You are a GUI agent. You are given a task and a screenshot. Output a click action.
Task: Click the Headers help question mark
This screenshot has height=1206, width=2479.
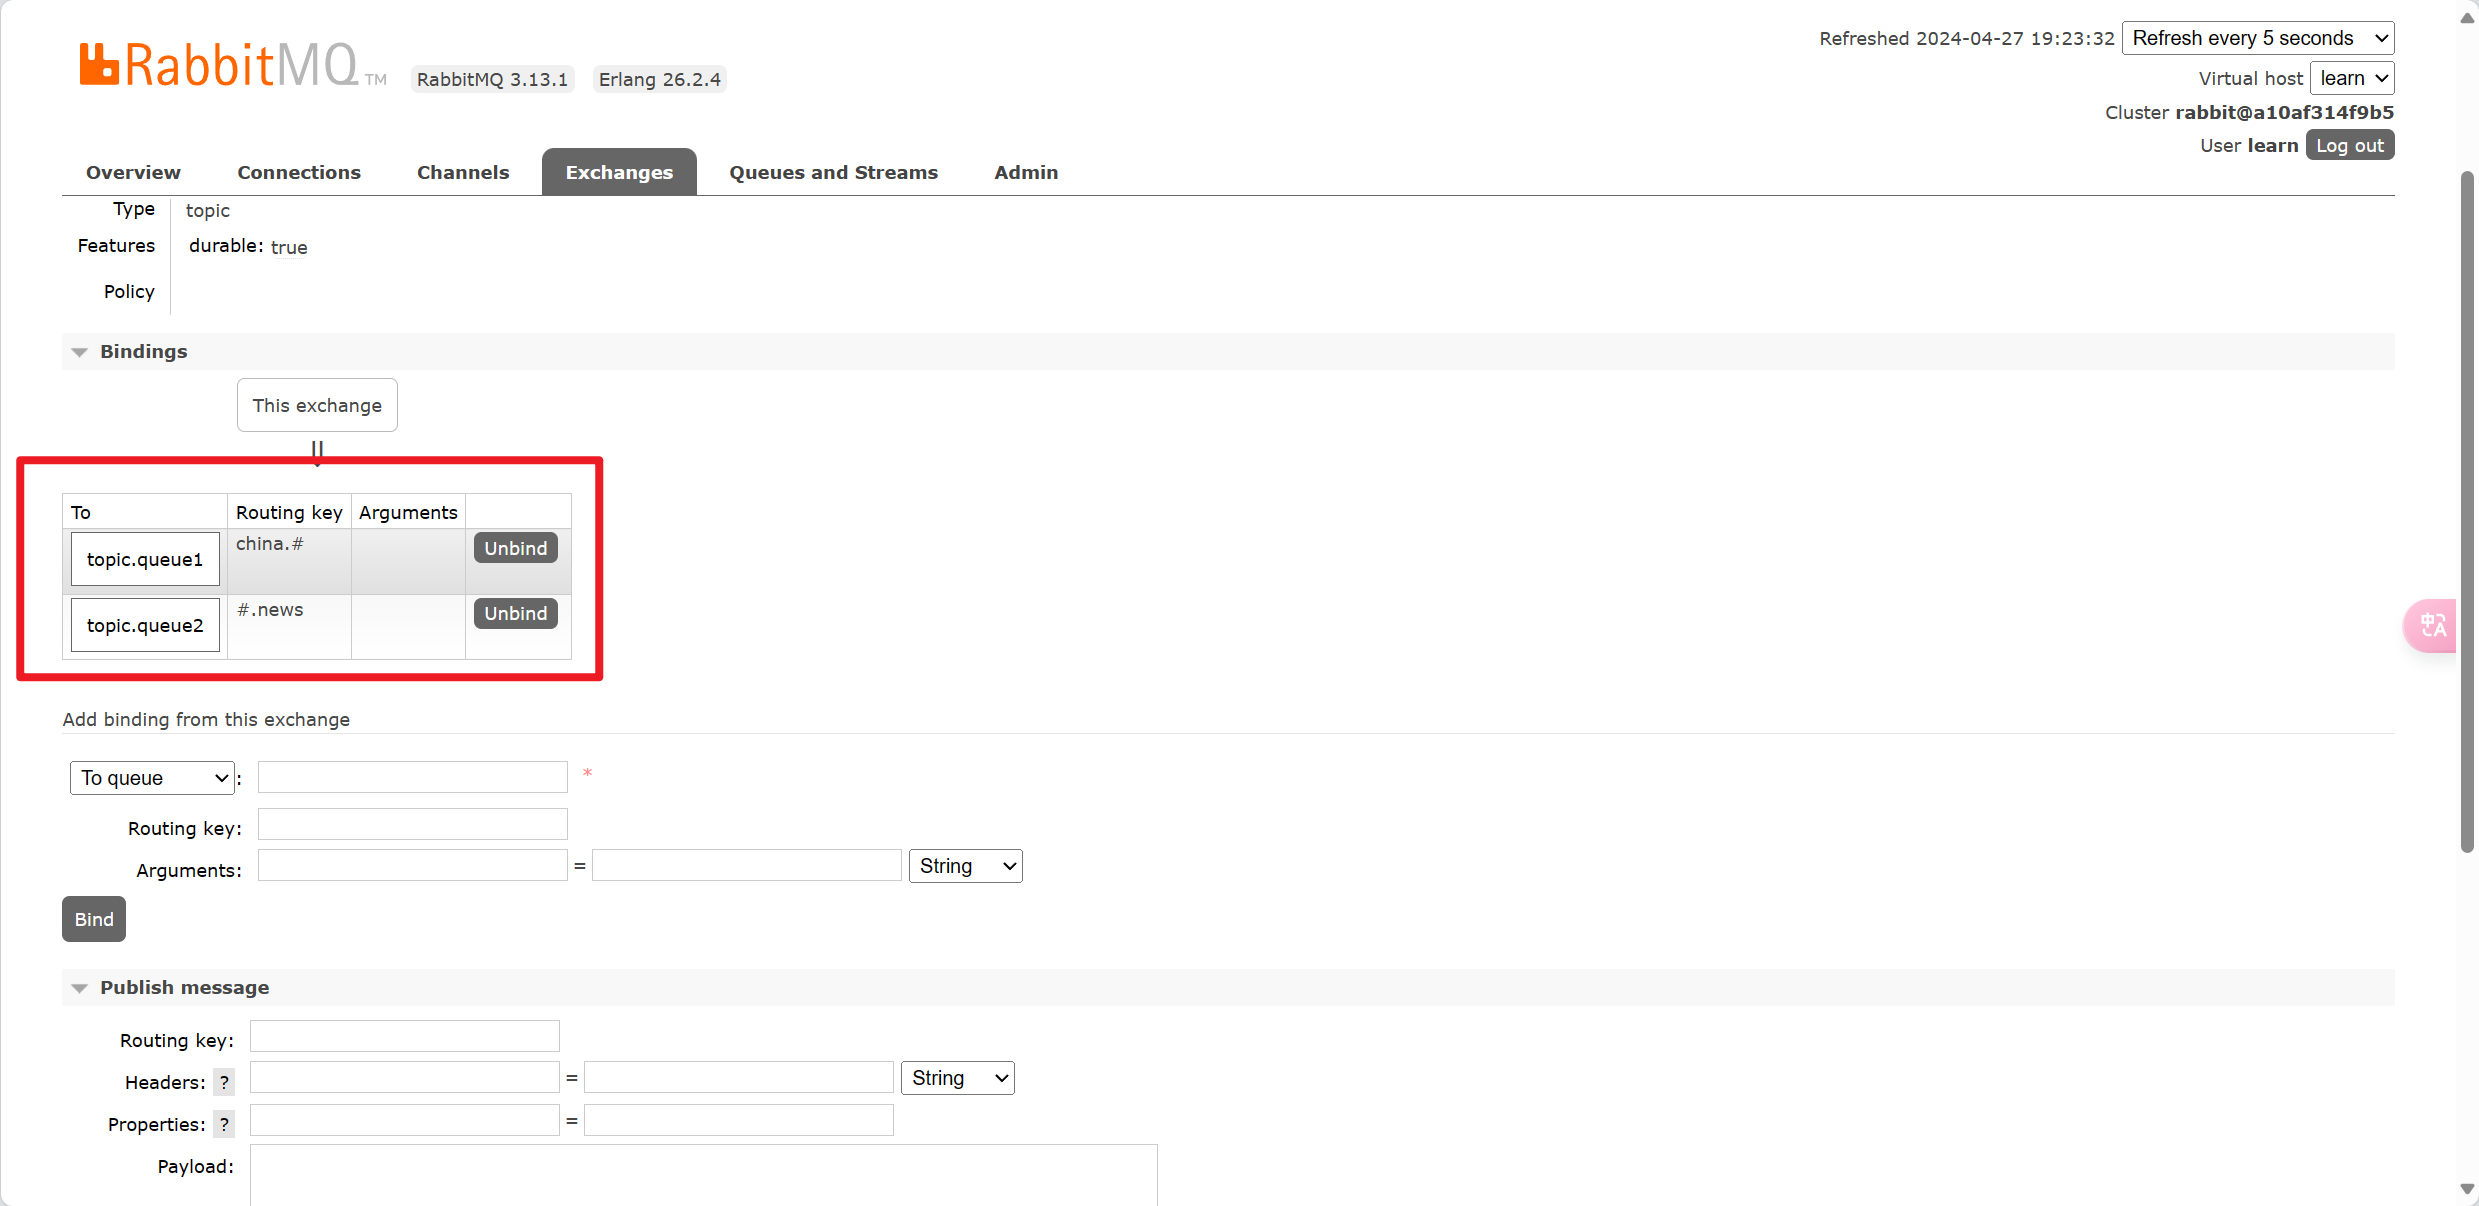click(224, 1082)
